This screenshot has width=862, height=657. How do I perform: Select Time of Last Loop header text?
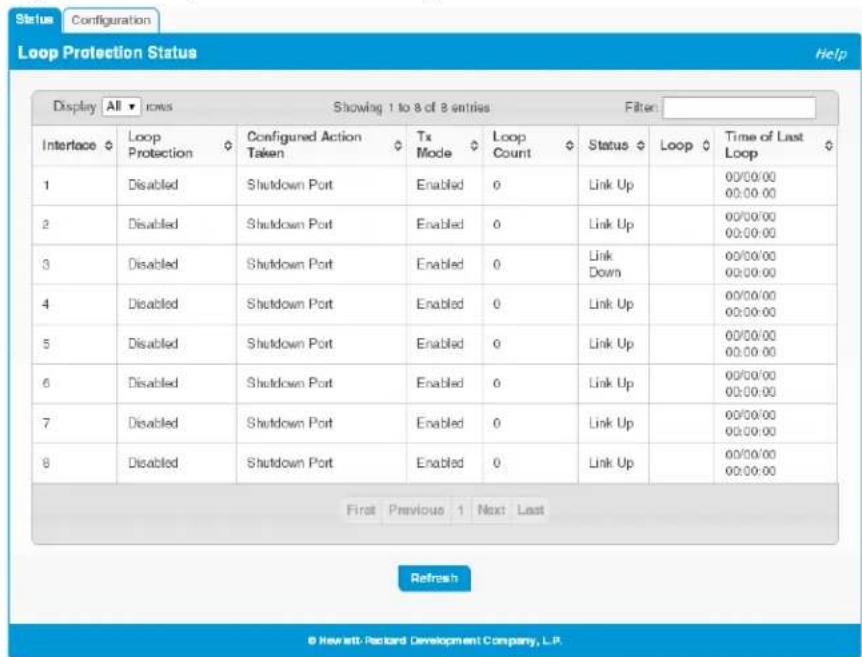(764, 145)
